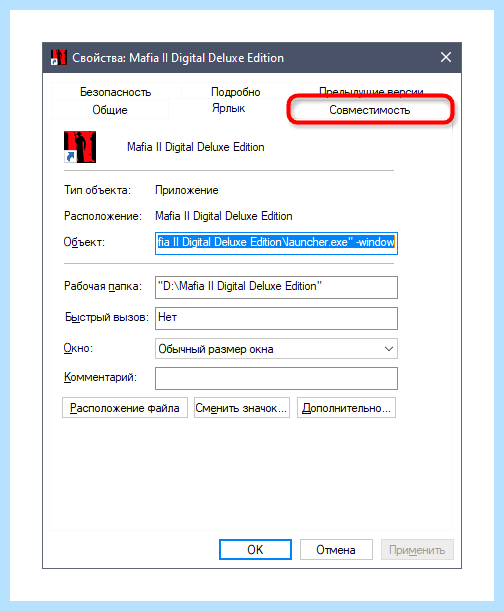Image resolution: width=504 pixels, height=611 pixels.
Task: Click the Отмена button
Action: click(336, 549)
